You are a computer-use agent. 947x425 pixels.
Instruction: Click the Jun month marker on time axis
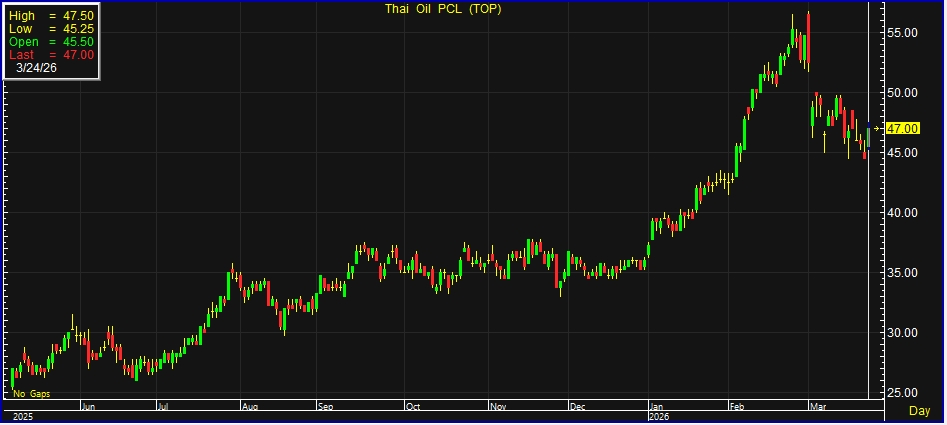87,407
